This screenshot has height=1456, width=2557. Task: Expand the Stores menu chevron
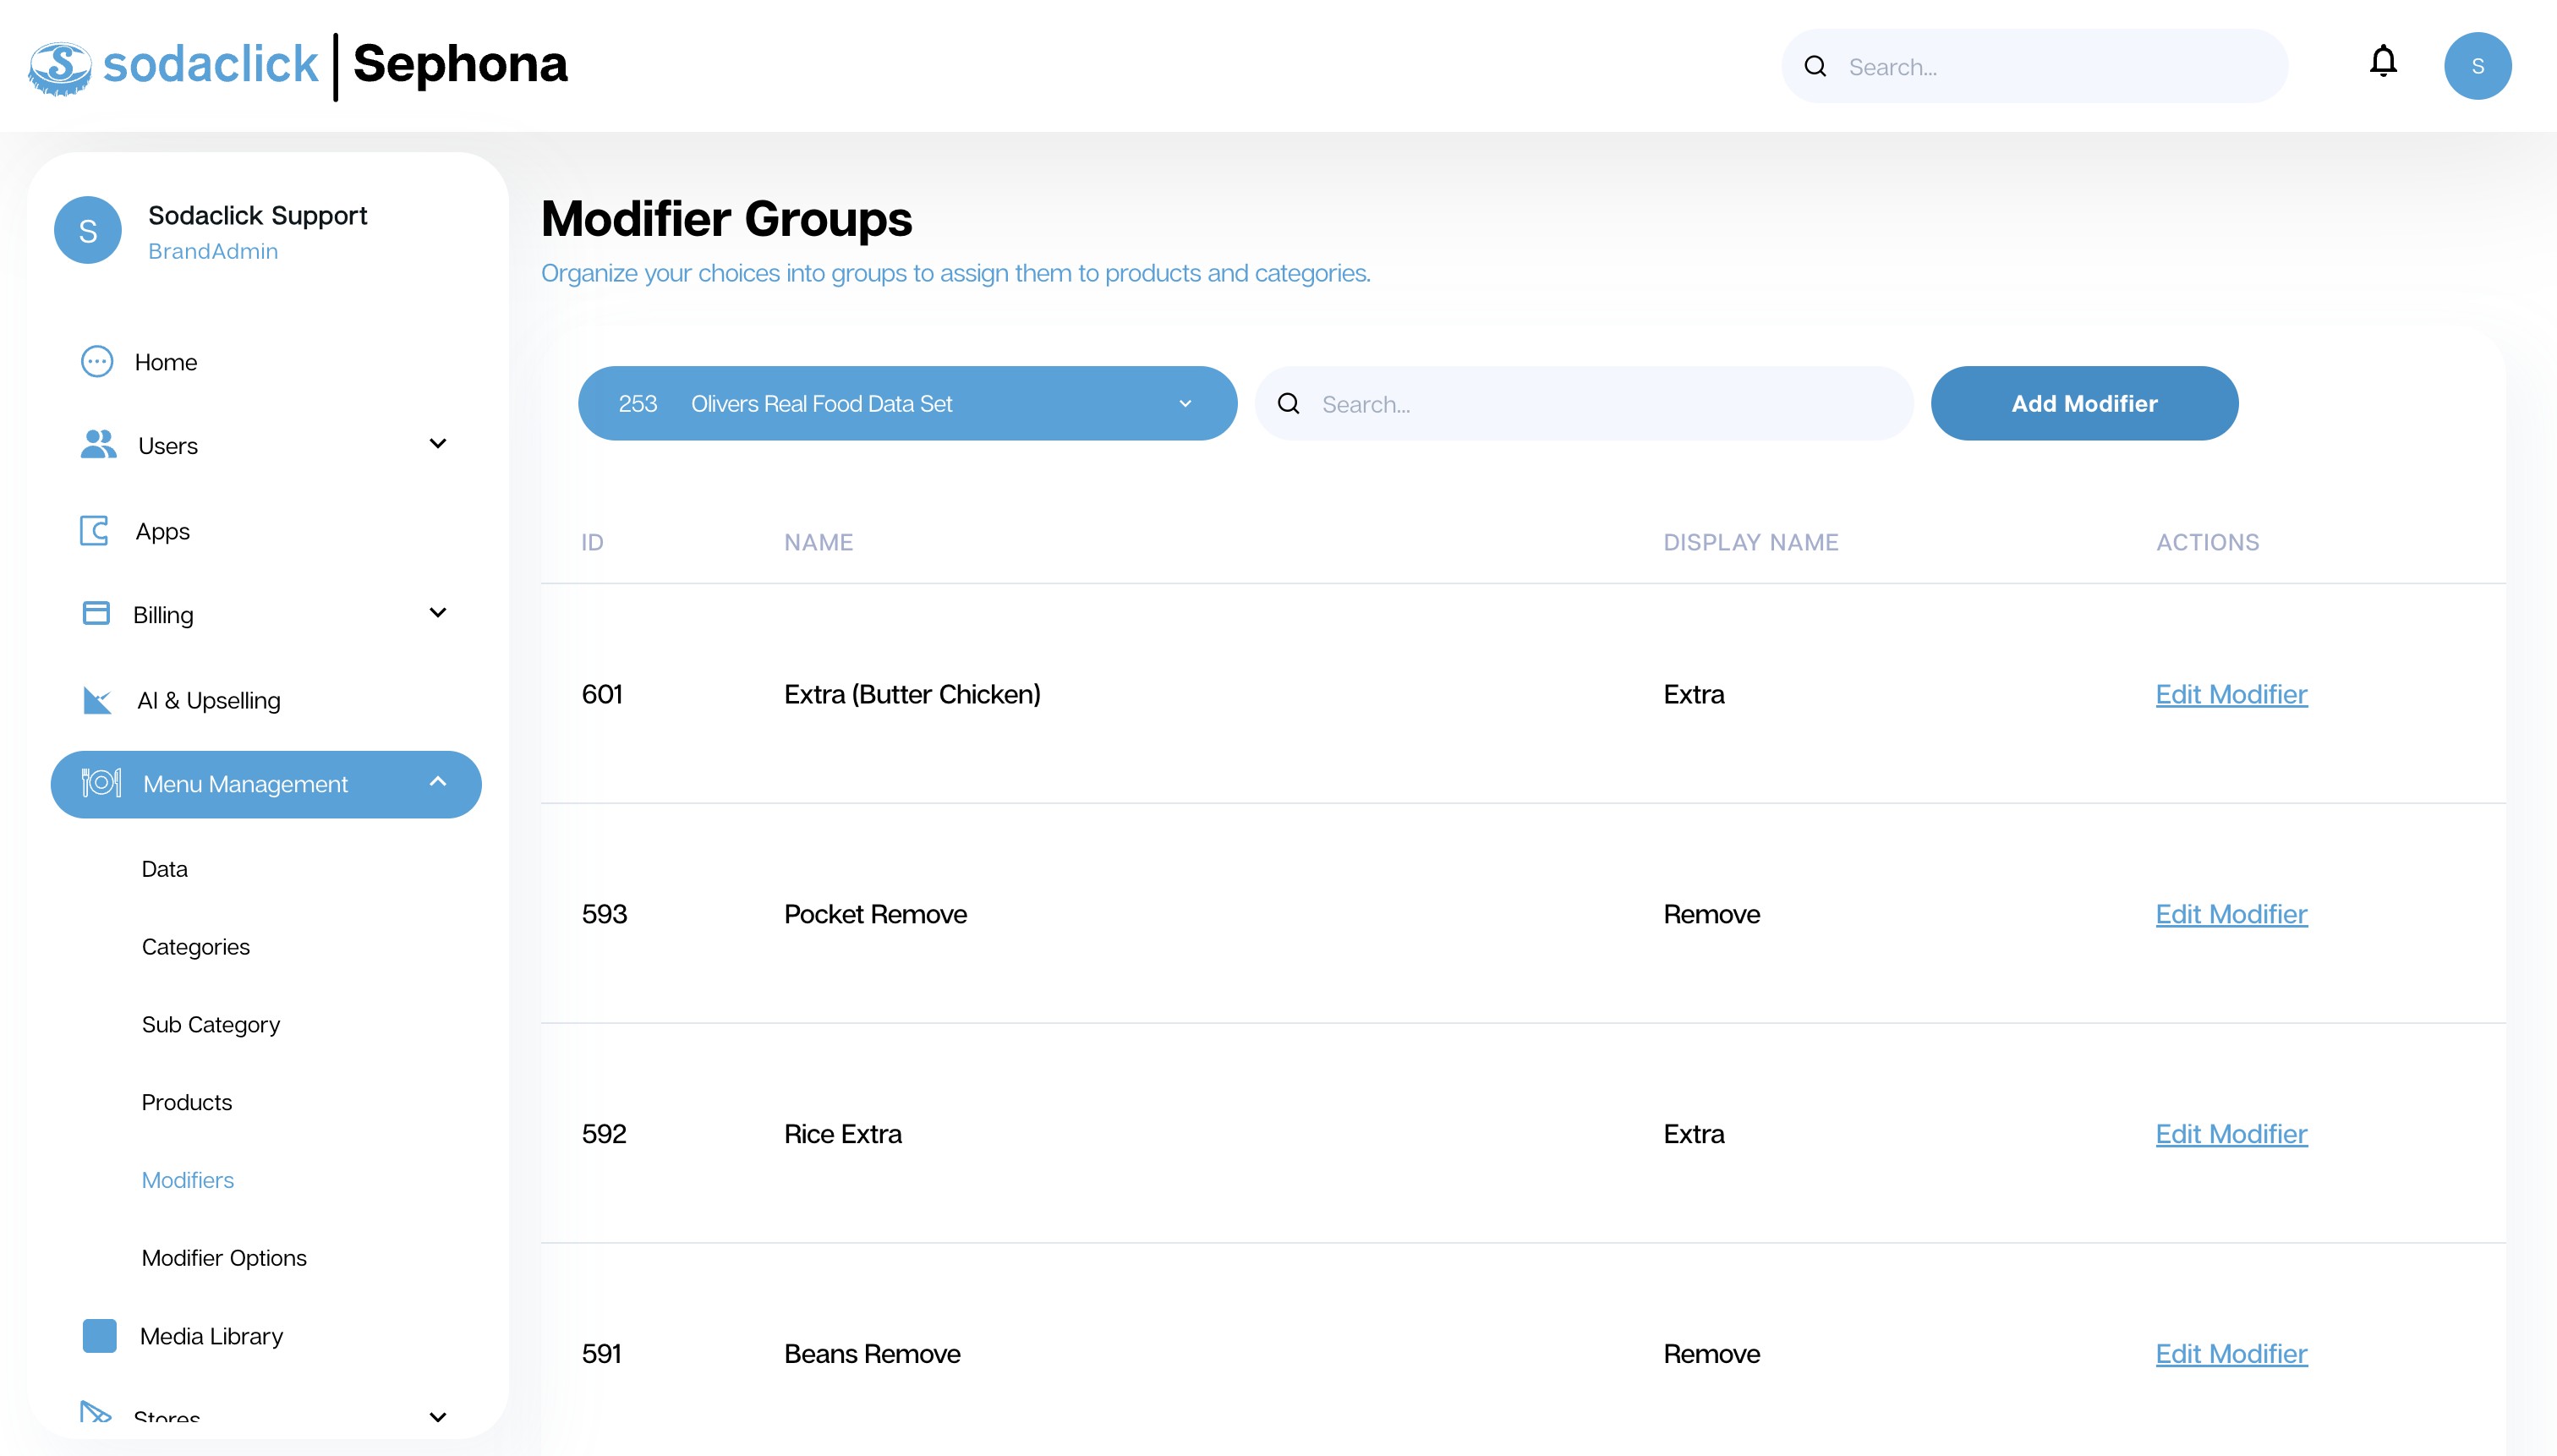click(437, 1417)
